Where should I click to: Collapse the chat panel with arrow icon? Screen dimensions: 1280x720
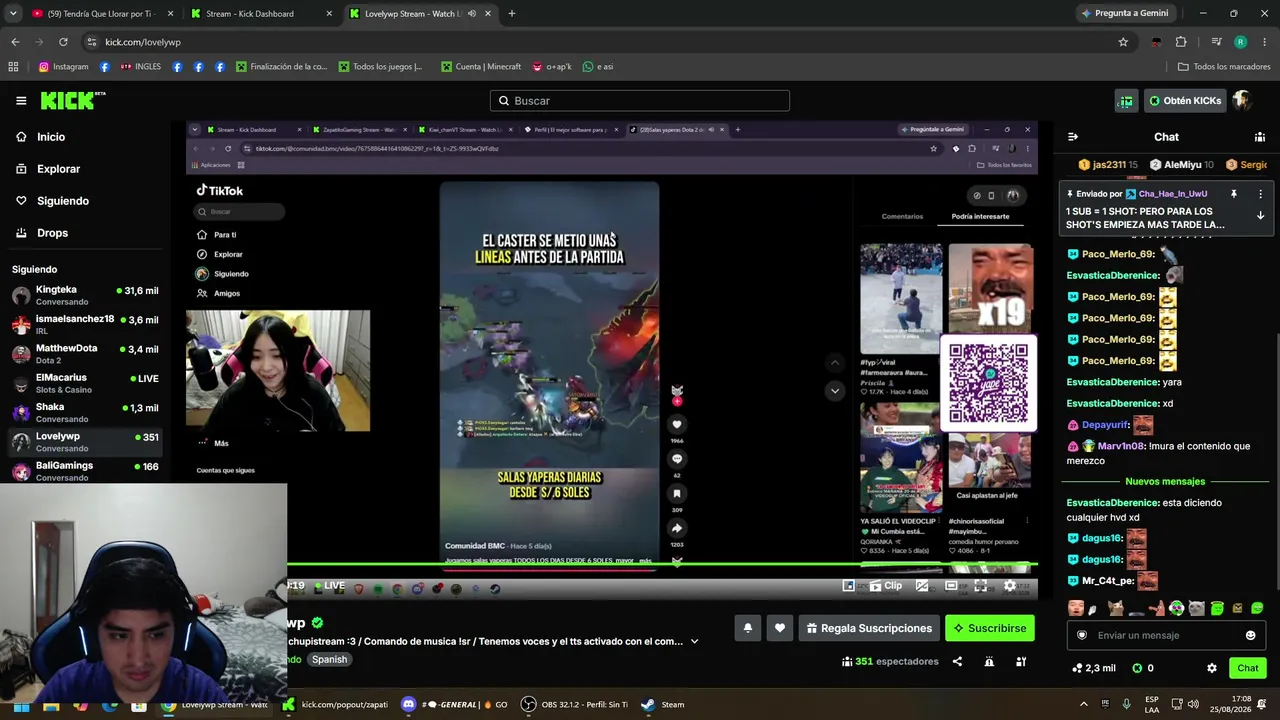1073,137
